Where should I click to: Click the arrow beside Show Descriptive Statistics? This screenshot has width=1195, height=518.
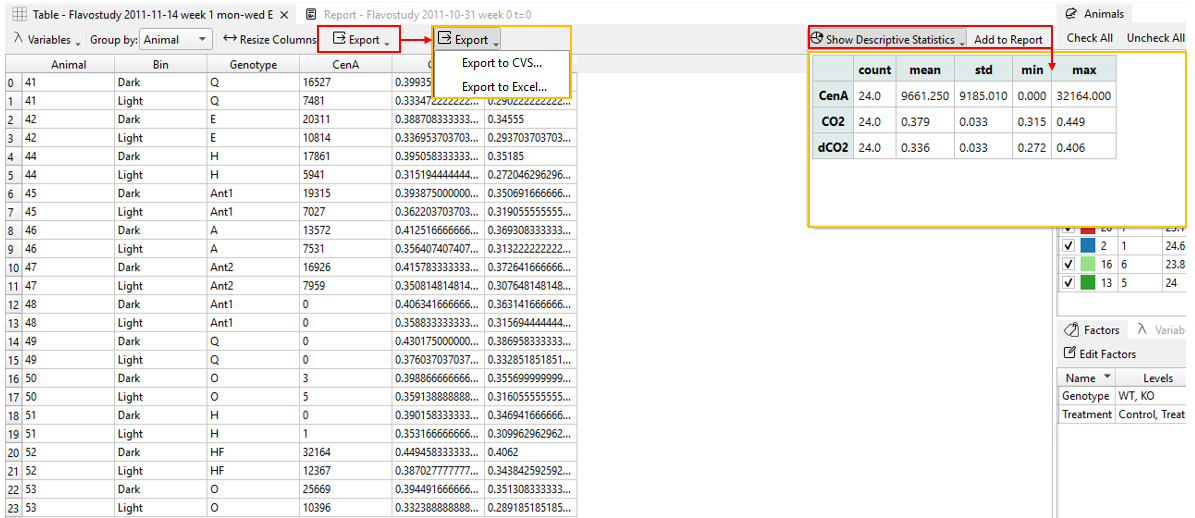963,43
